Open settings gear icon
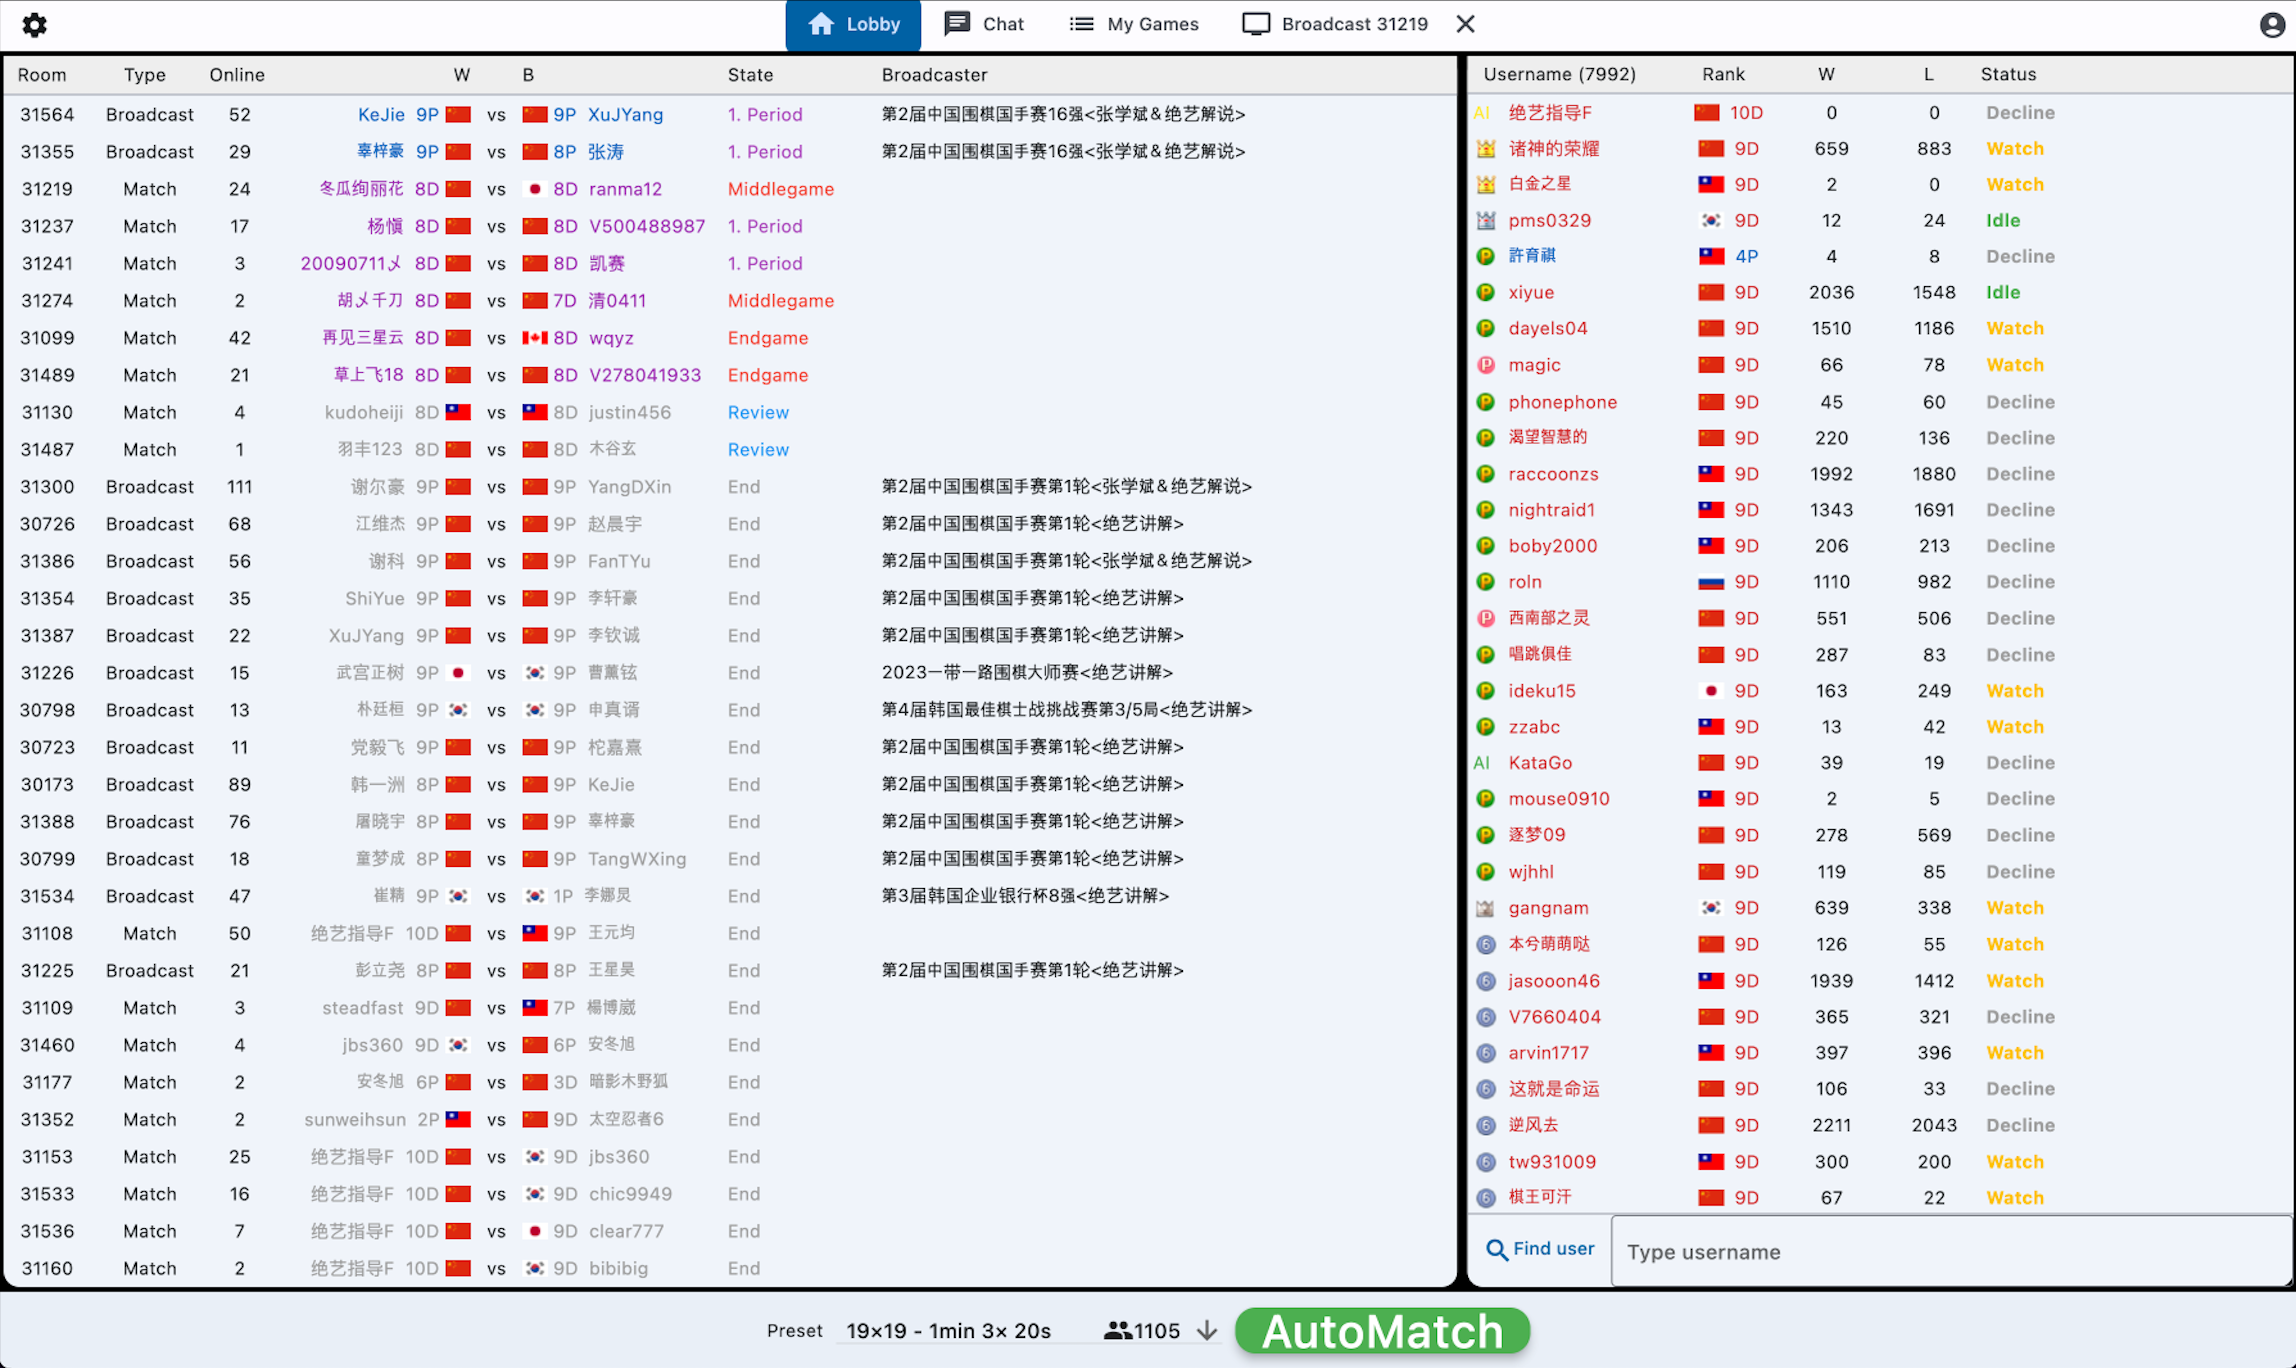This screenshot has width=2296, height=1368. [34, 24]
